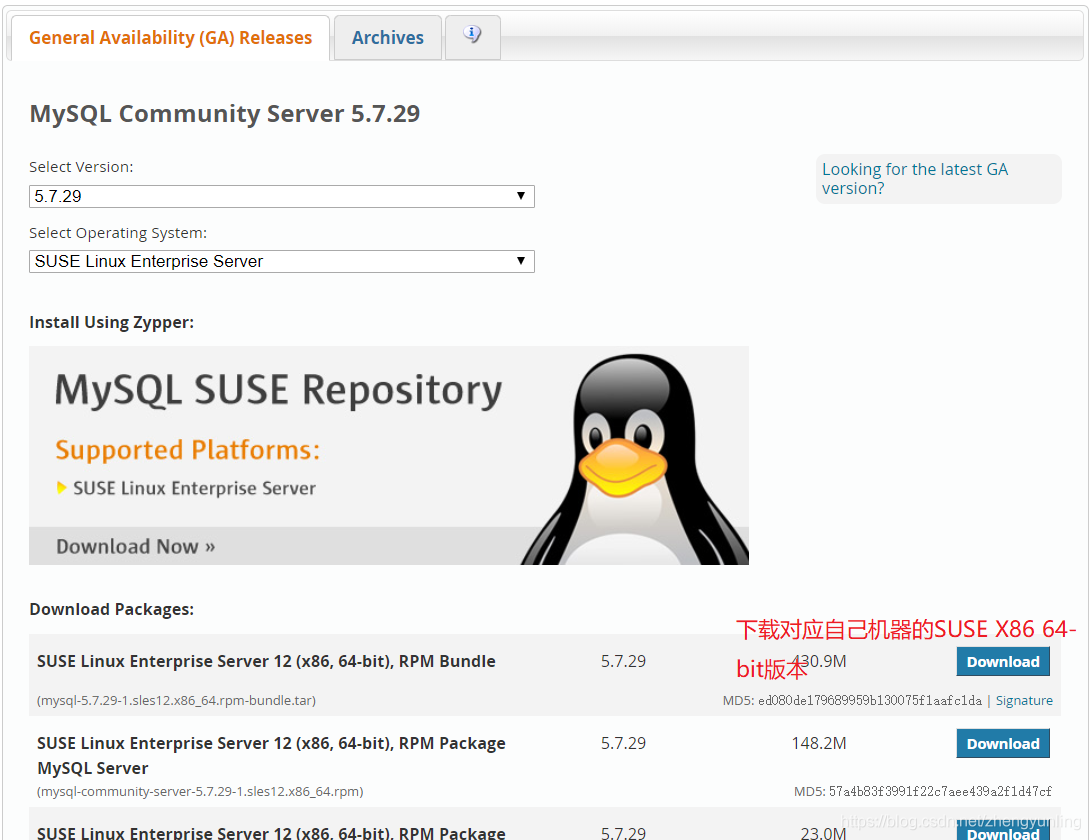The image size is (1090, 840).
Task: Click the RPM Package MySQL Server title
Action: pyautogui.click(x=271, y=755)
